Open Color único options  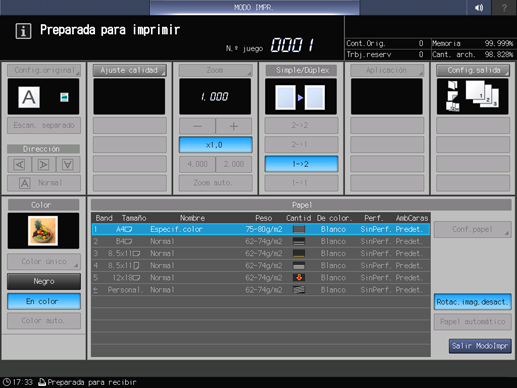(44, 262)
